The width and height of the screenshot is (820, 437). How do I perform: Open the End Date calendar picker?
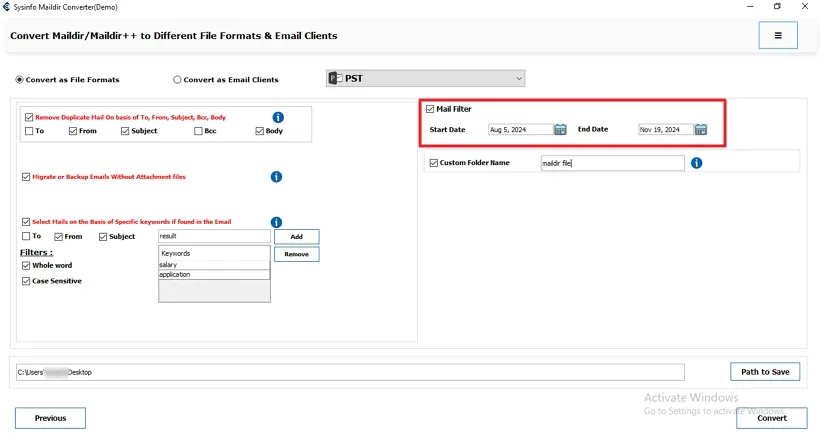point(701,129)
